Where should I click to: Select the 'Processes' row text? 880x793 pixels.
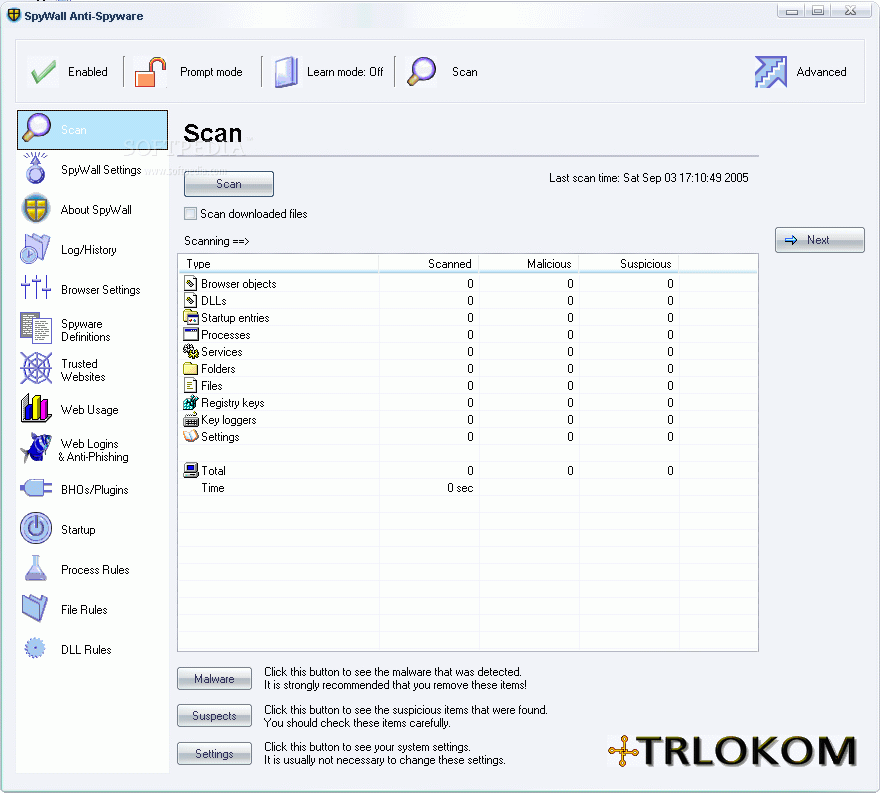226,335
